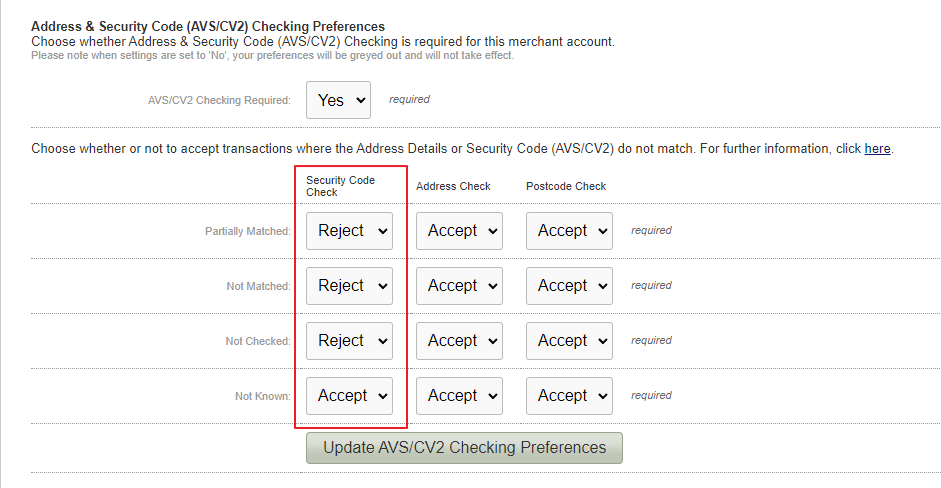Open Not Matched Address Check dropdown

(459, 286)
